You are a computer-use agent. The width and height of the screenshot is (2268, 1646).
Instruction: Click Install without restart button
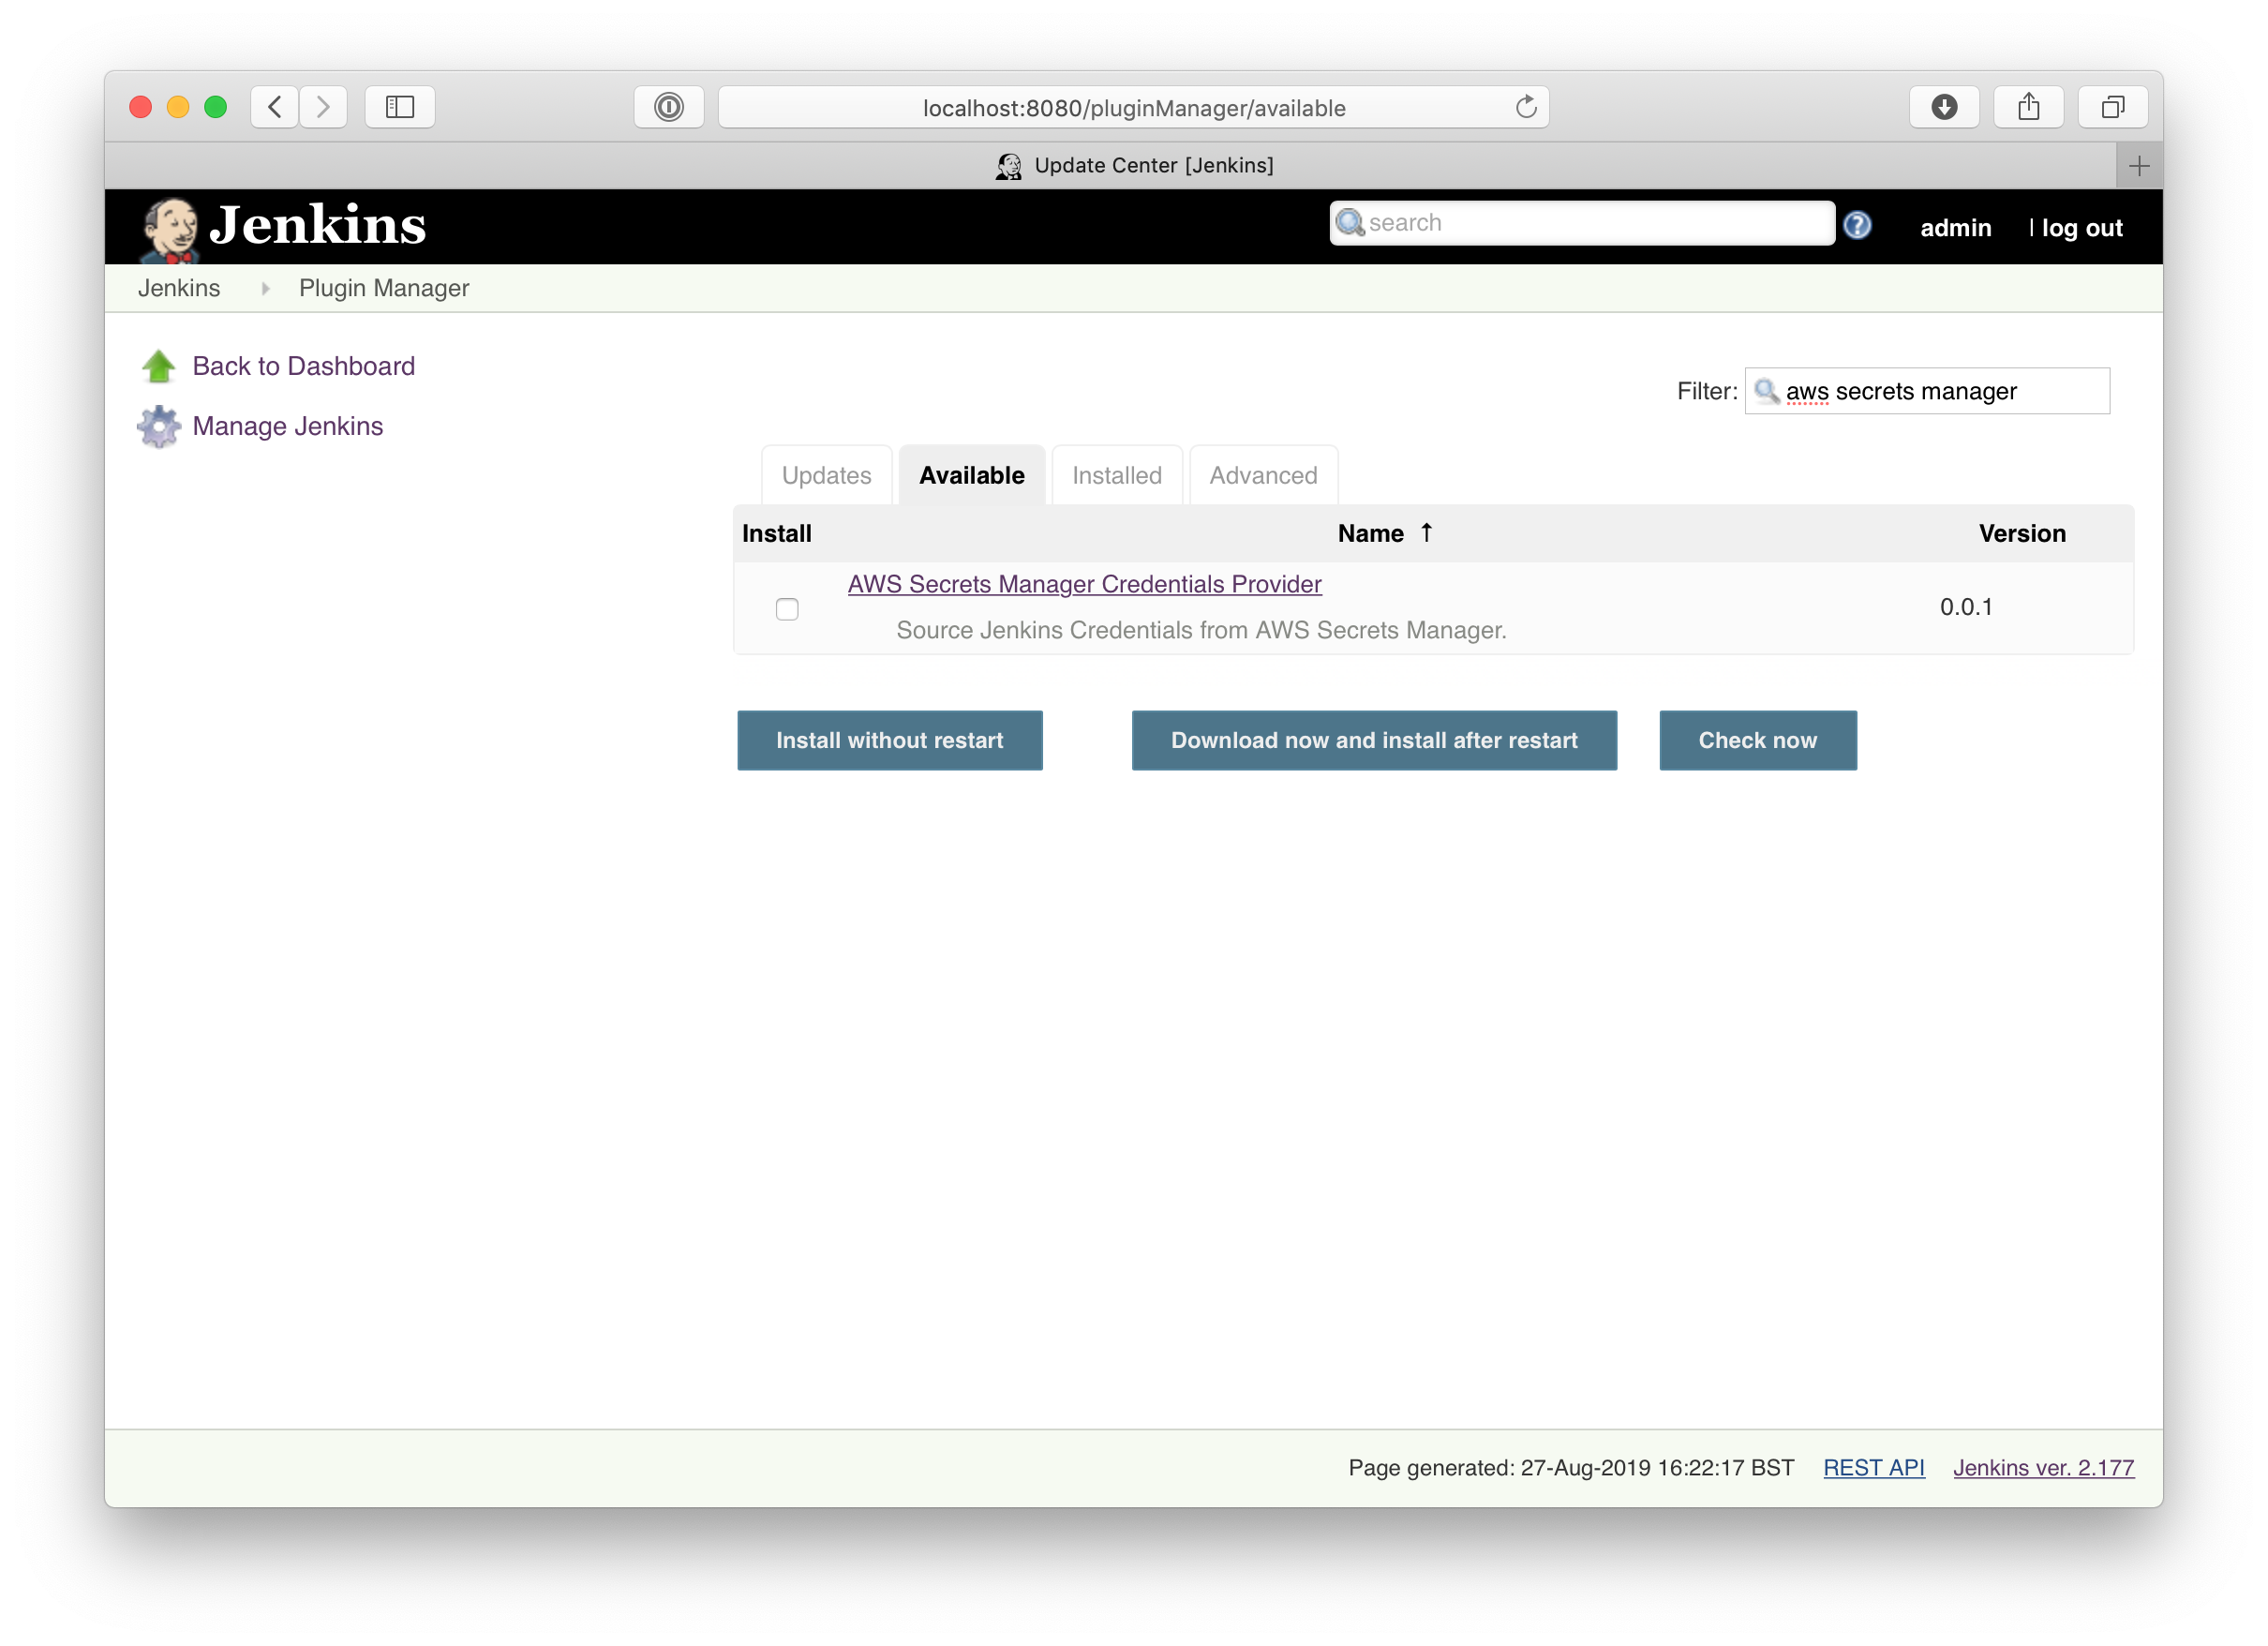click(889, 741)
